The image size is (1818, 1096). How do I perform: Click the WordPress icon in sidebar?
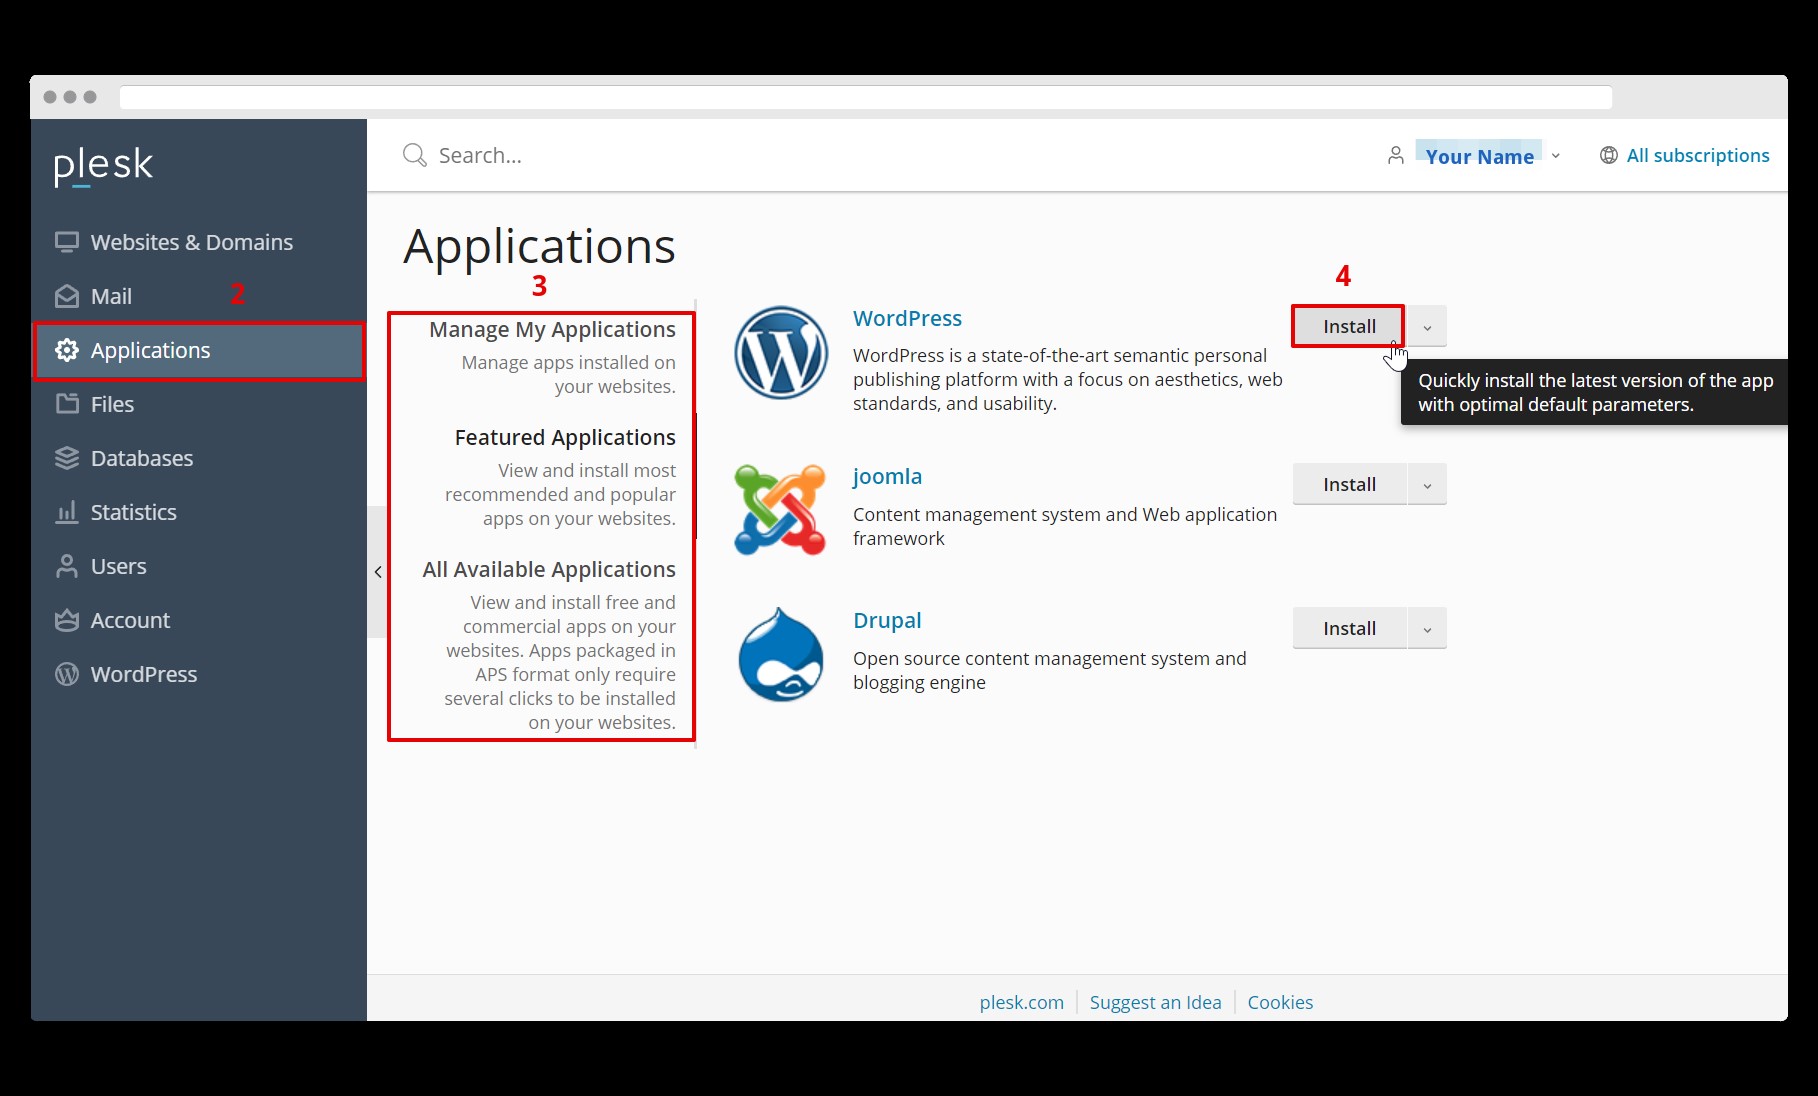pyautogui.click(x=67, y=674)
